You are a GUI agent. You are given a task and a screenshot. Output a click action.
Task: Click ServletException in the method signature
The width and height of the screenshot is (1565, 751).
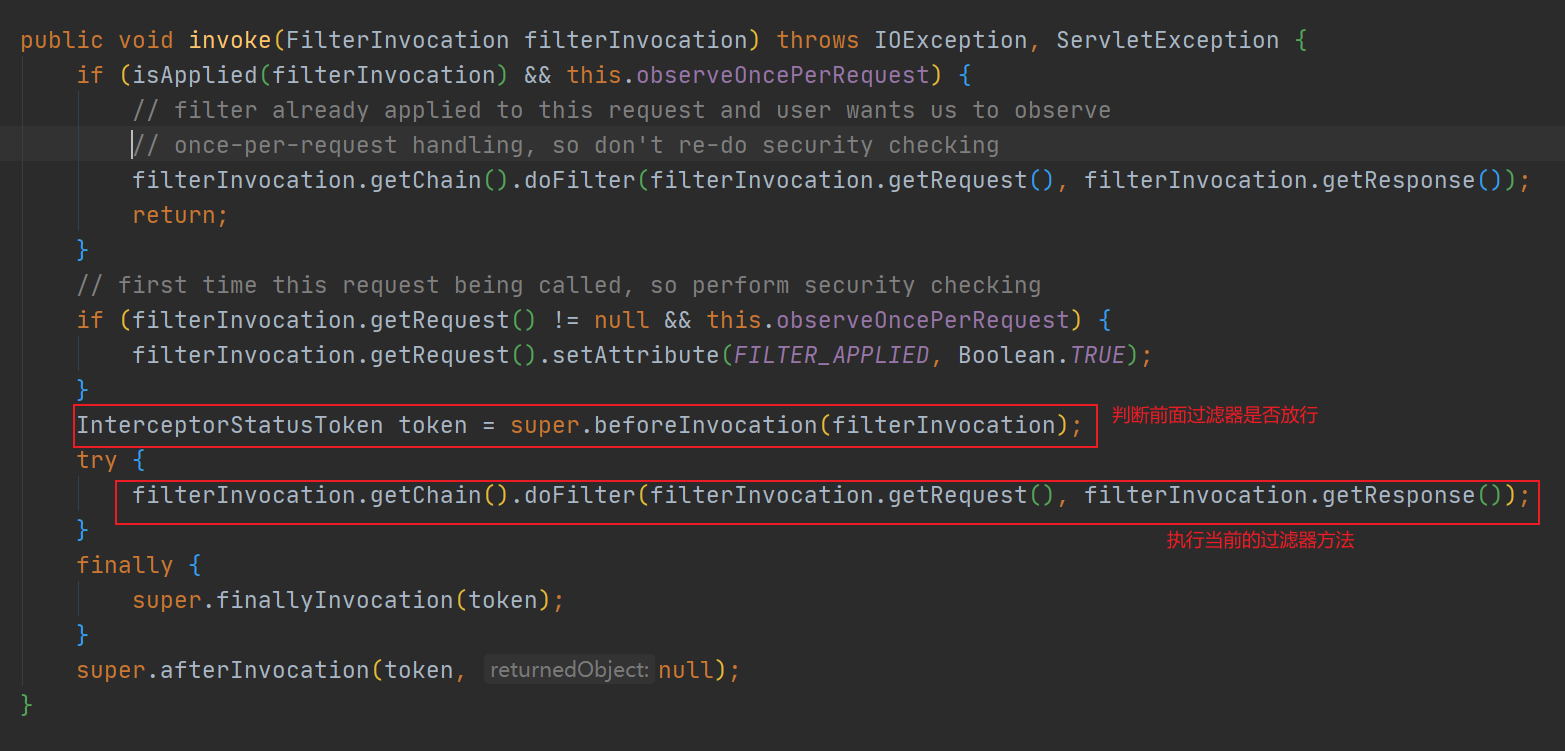[x=1168, y=40]
